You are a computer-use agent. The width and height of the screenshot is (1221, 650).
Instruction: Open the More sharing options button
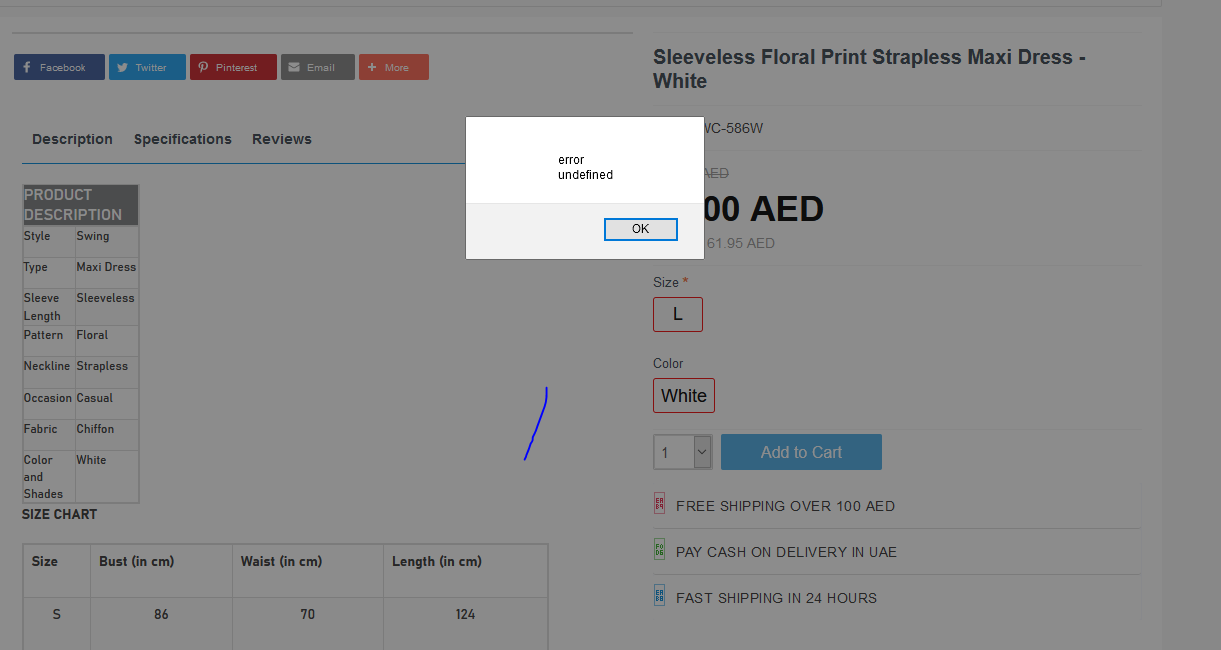[394, 67]
